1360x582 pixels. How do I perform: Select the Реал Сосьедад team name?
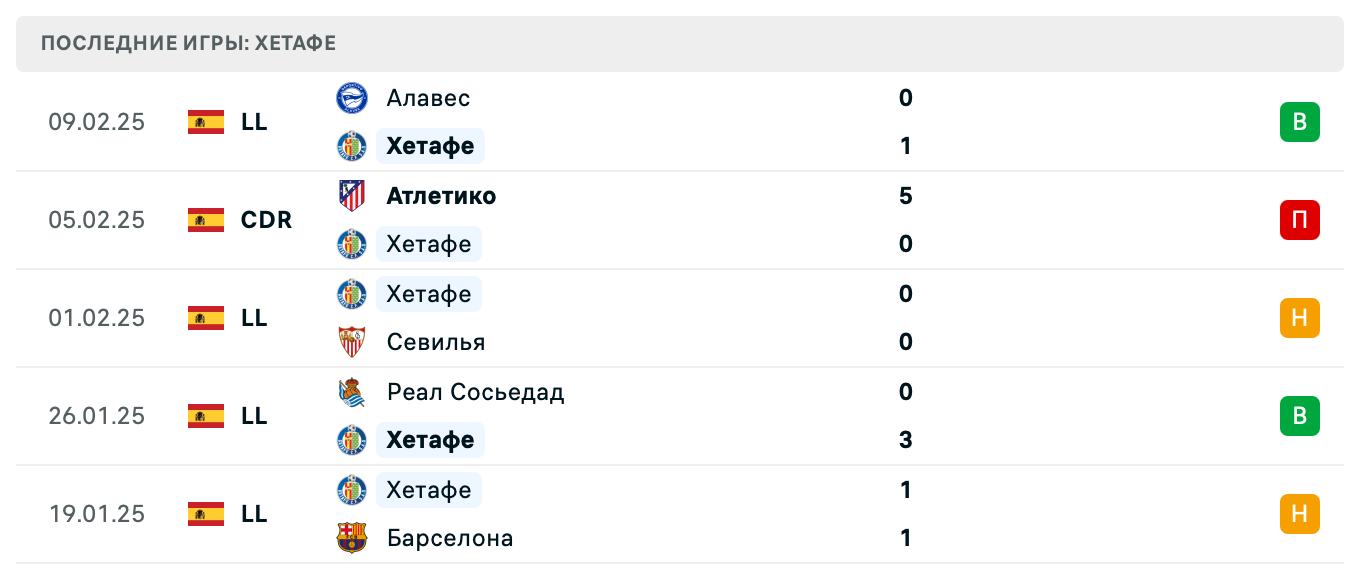[475, 392]
